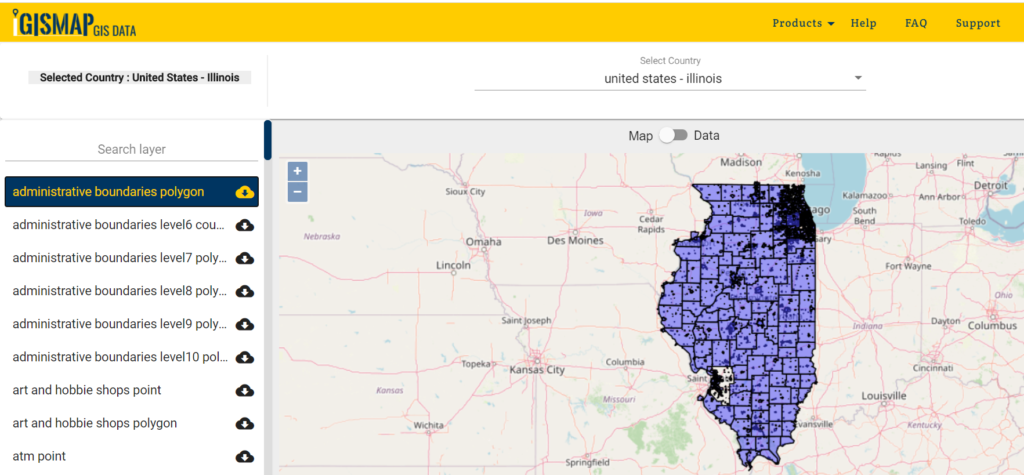Zoom in on the map
This screenshot has width=1024, height=475.
[297, 171]
